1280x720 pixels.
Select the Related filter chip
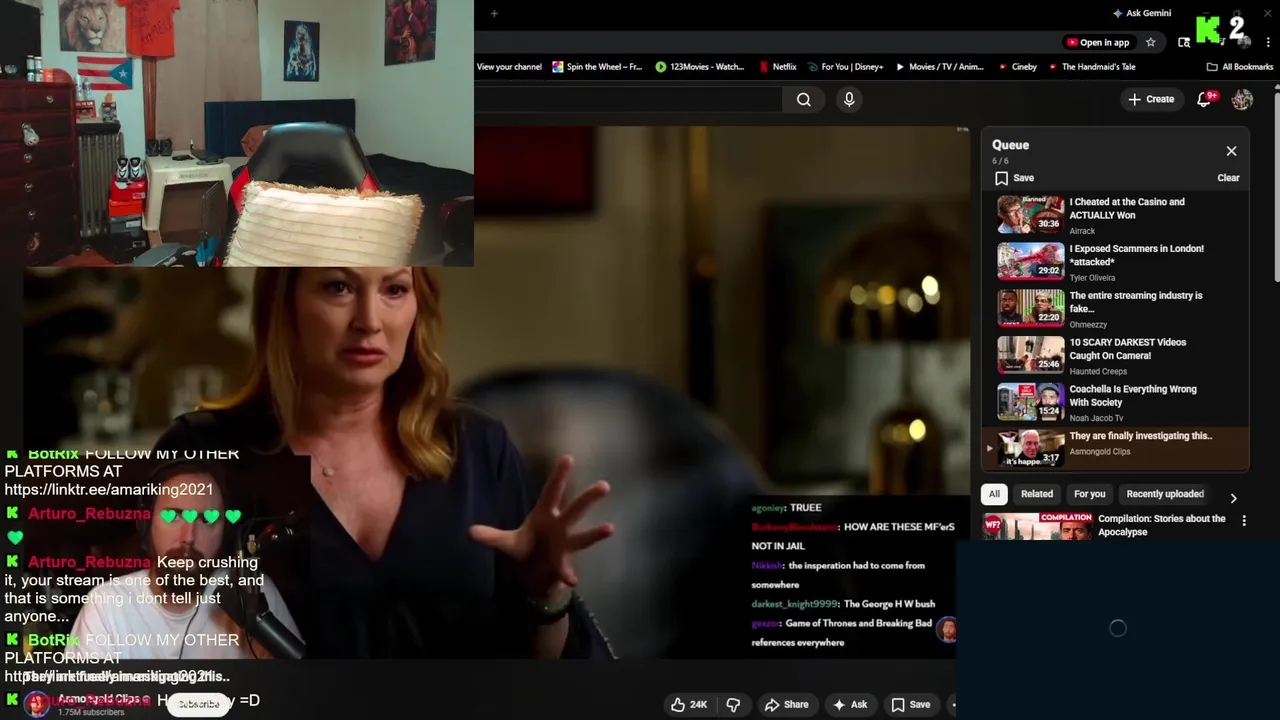click(1037, 494)
